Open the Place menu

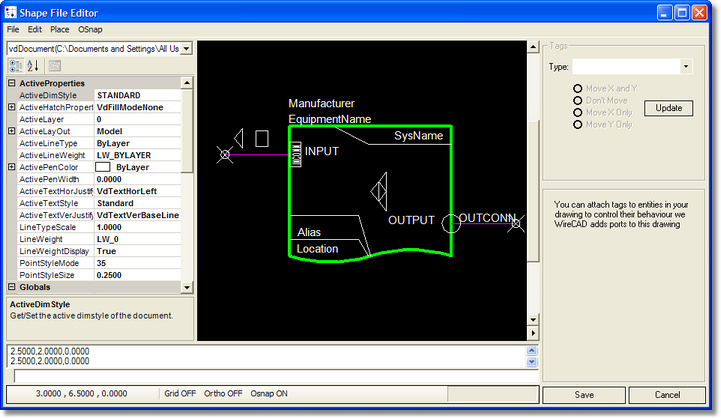pos(59,30)
